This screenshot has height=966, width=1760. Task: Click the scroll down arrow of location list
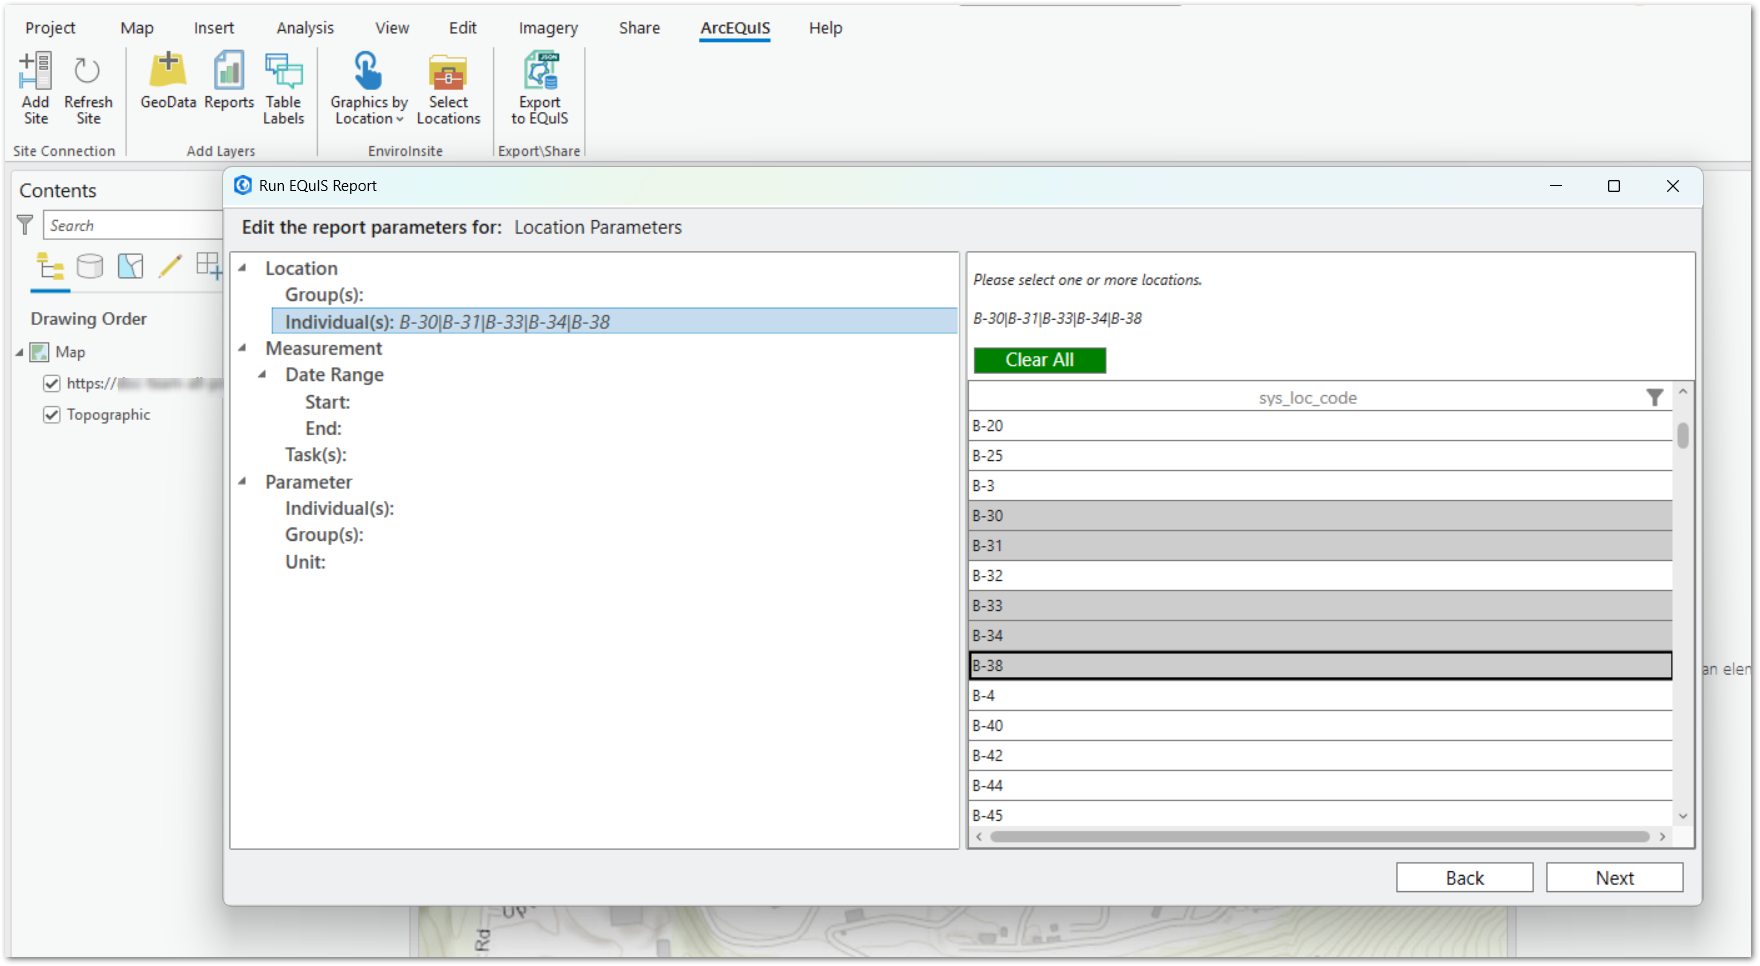[1683, 816]
